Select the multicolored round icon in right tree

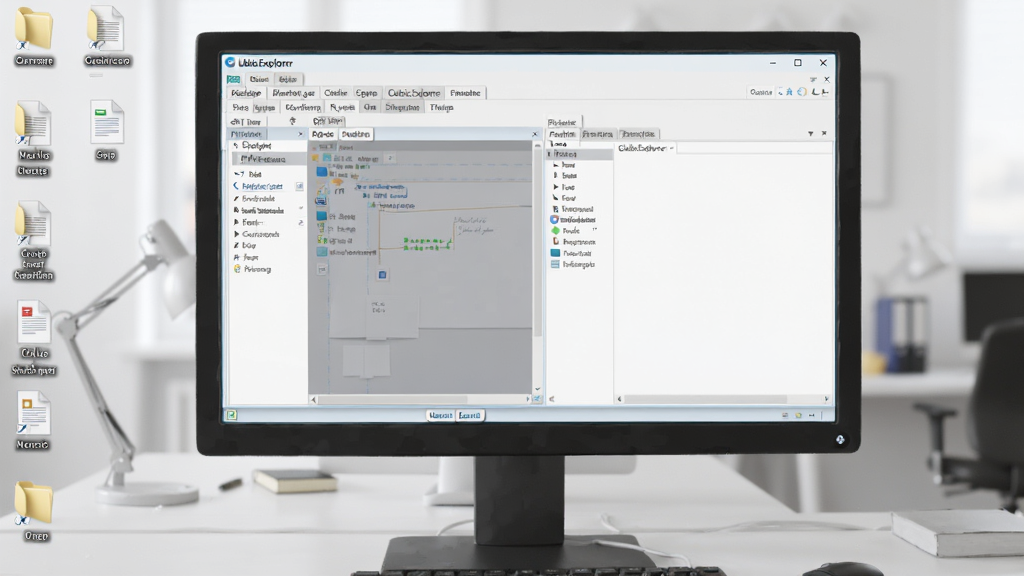(x=554, y=219)
